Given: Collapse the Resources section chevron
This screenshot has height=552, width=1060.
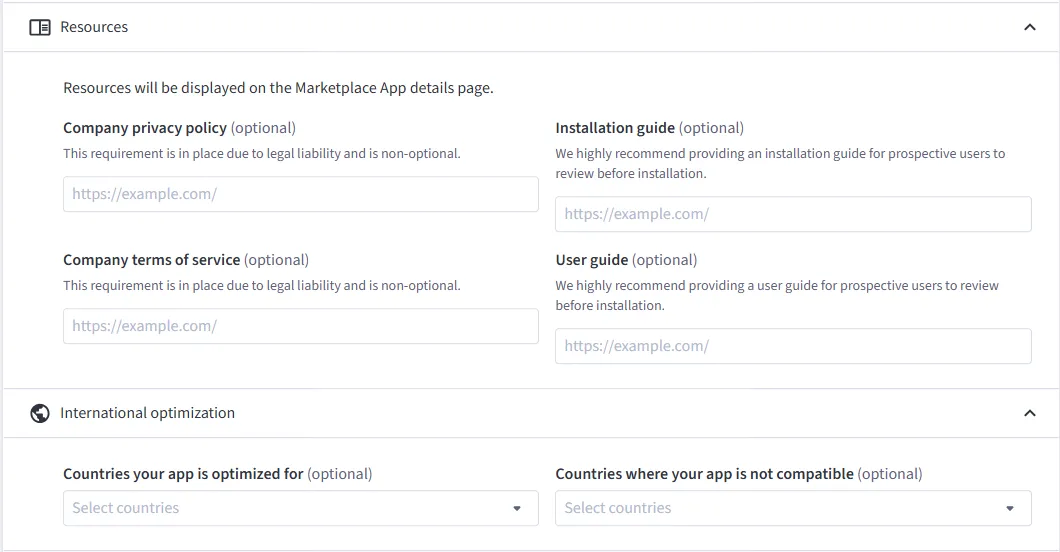Looking at the screenshot, I should [x=1030, y=27].
